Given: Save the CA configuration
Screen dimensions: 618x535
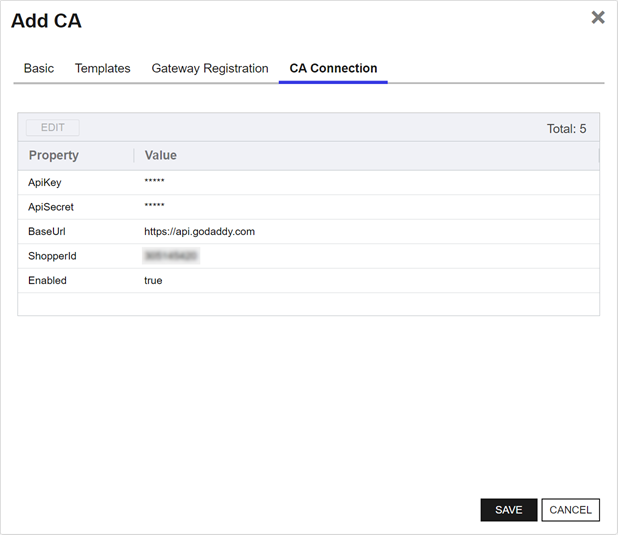Looking at the screenshot, I should [x=508, y=510].
